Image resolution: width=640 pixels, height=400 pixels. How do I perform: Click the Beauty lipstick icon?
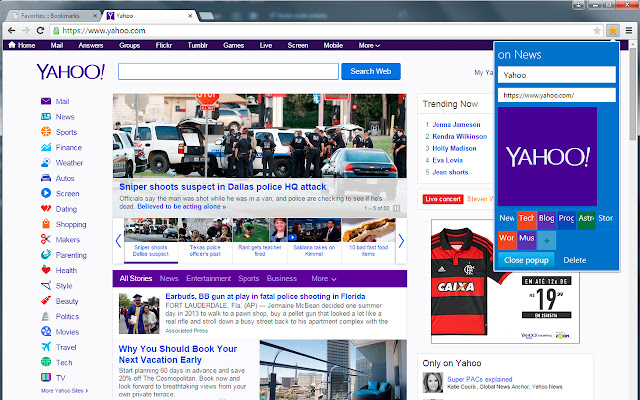[46, 301]
